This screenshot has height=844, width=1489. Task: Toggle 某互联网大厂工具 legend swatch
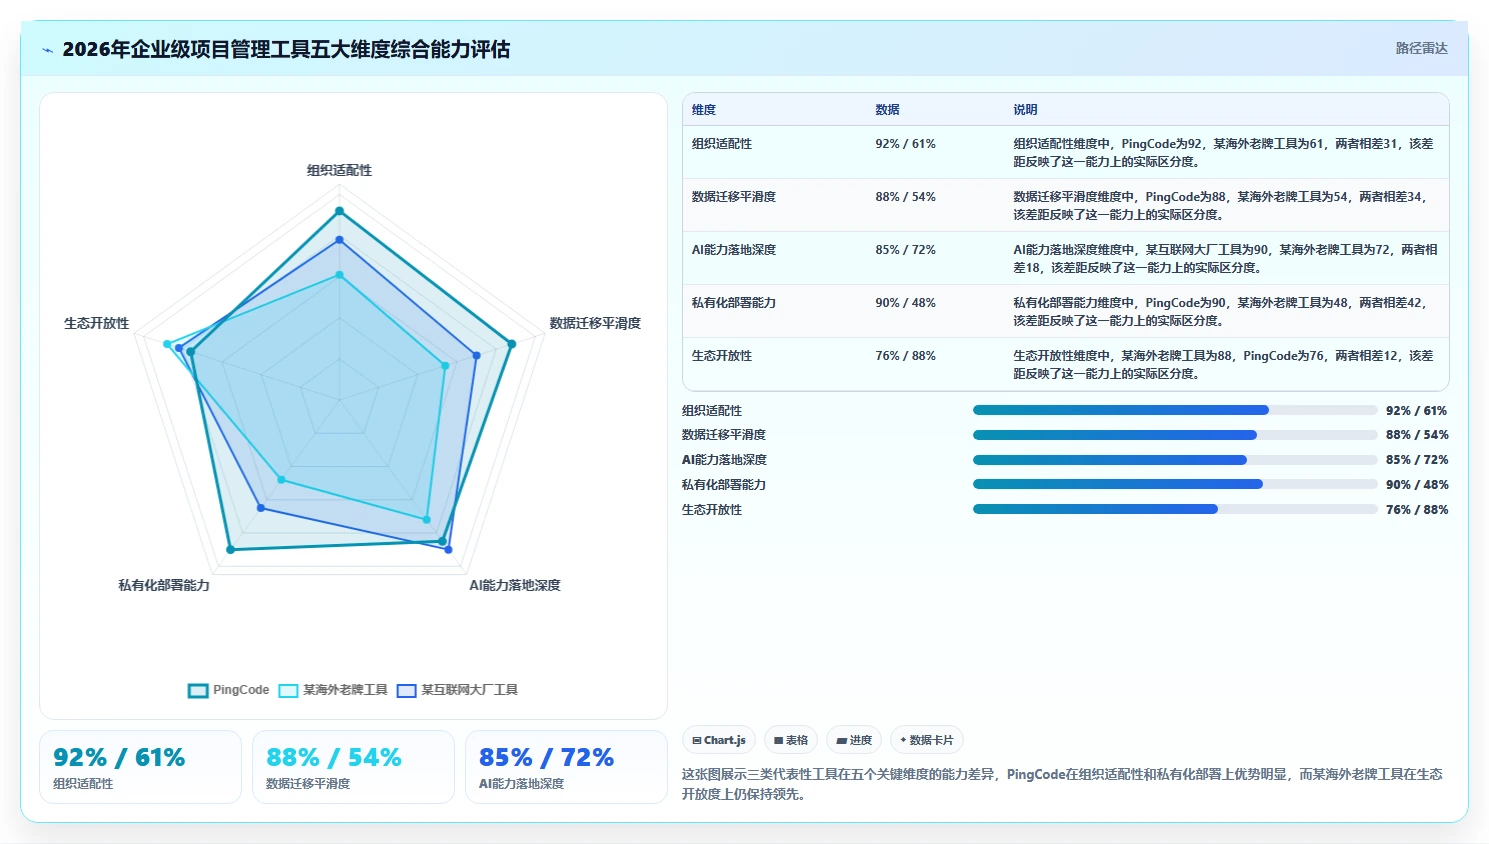406,690
